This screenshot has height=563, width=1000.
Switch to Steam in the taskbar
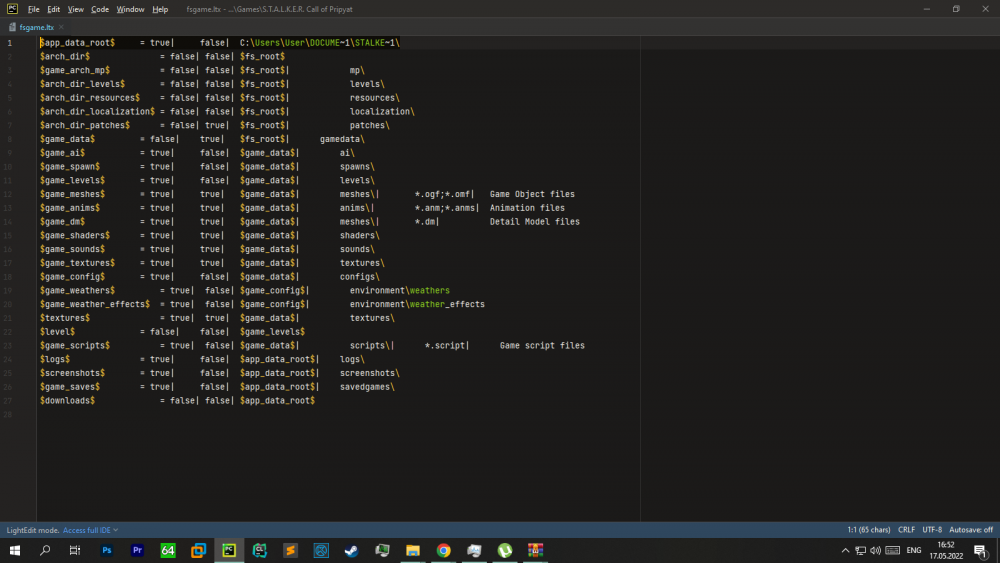point(351,551)
